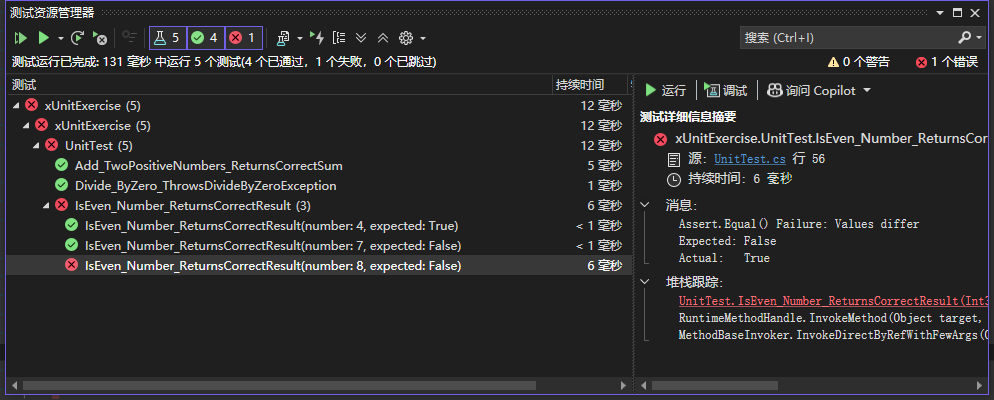Collapse the IsEven_Number_ReturnsCorrectResult (3) group

(x=48, y=206)
